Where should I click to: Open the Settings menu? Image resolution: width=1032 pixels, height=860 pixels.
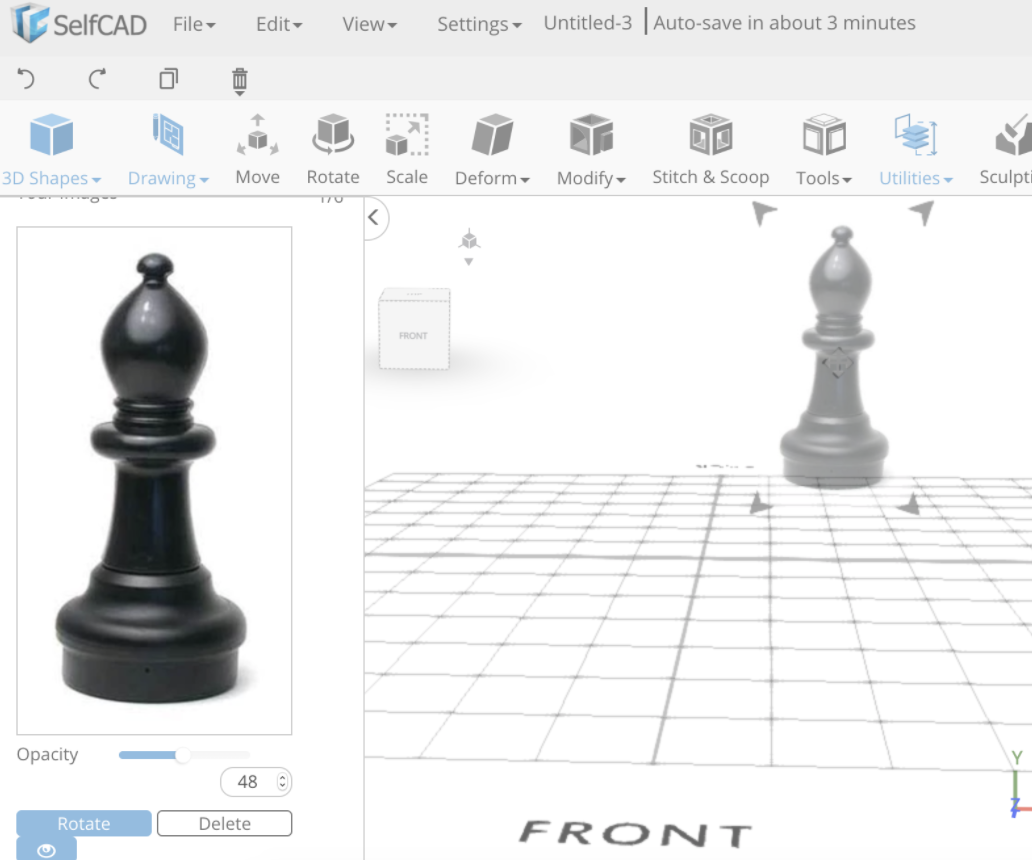click(x=478, y=23)
